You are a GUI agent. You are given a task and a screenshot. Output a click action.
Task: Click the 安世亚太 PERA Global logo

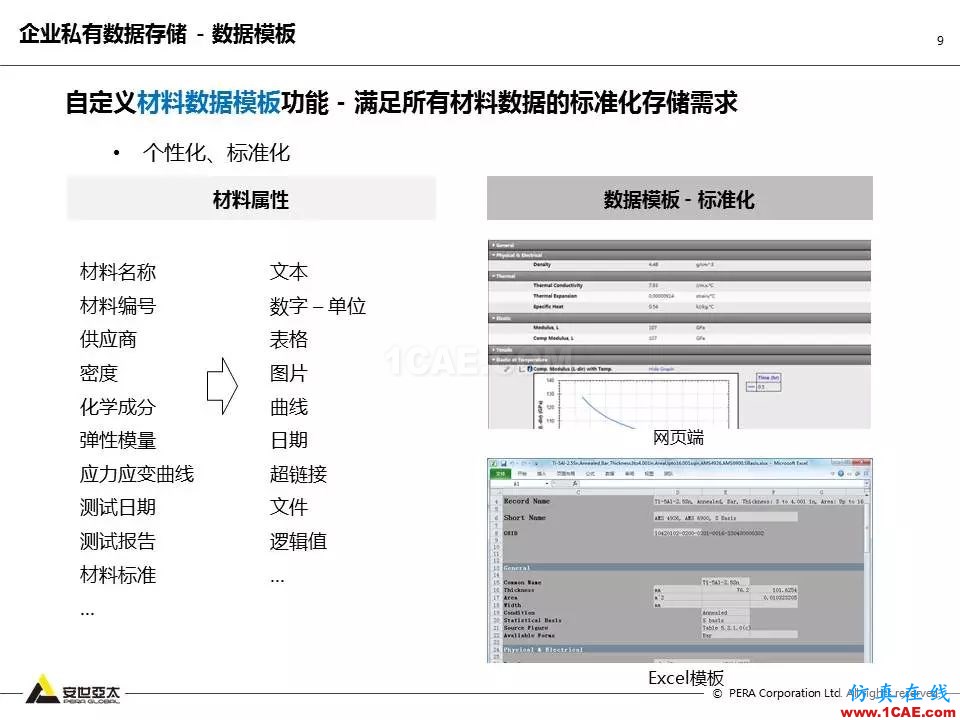tap(73, 691)
